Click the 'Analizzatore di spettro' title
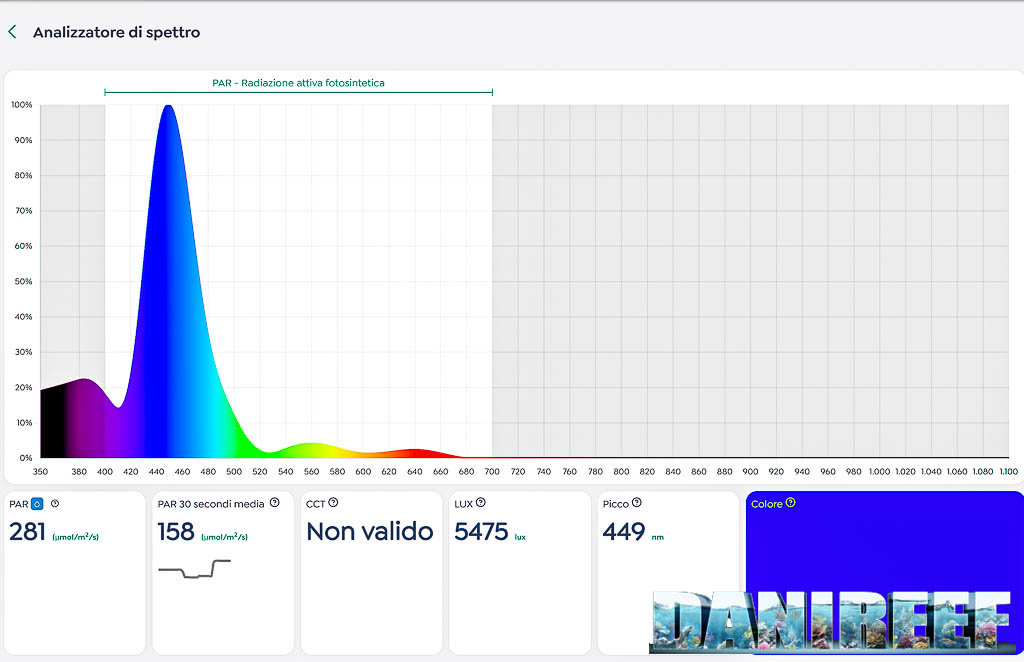Viewport: 1024px width, 662px height. (116, 32)
